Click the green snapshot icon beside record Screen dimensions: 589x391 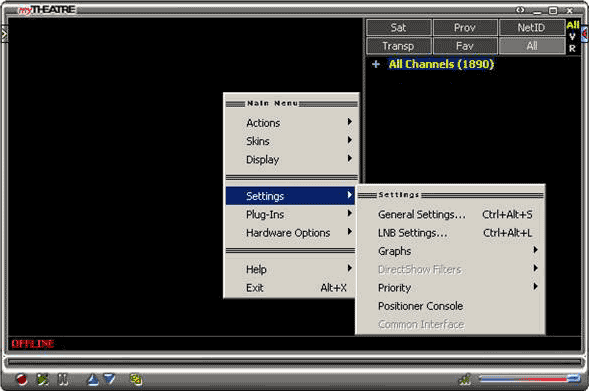pos(42,379)
